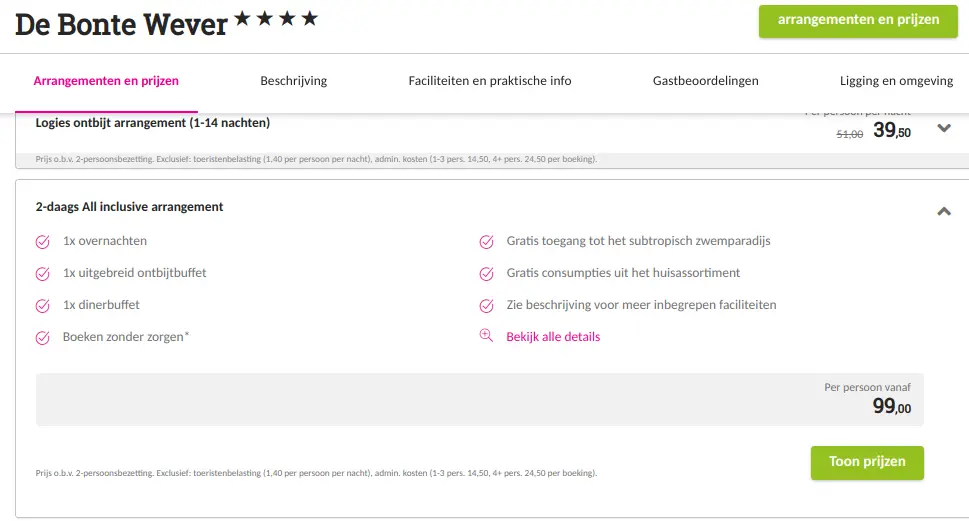Click 'Gratis consumpties uit het huisassortiment' text

click(623, 273)
